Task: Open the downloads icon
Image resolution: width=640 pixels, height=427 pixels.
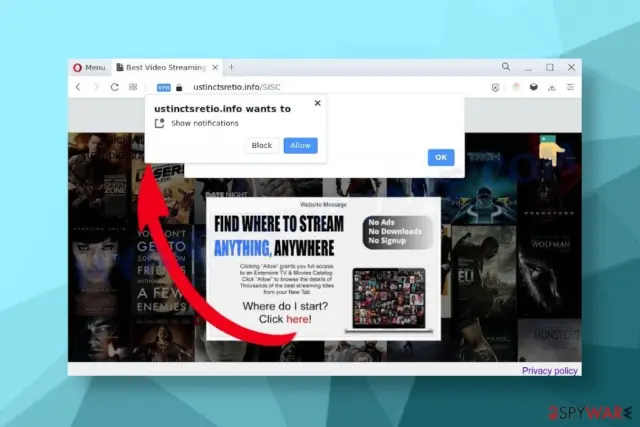Action: [x=552, y=87]
